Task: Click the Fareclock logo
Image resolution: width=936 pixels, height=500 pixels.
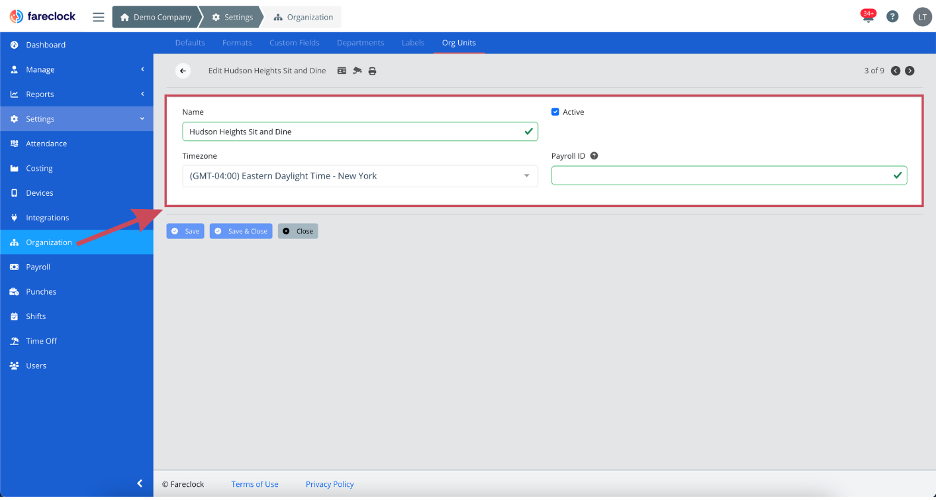Action: coord(43,17)
